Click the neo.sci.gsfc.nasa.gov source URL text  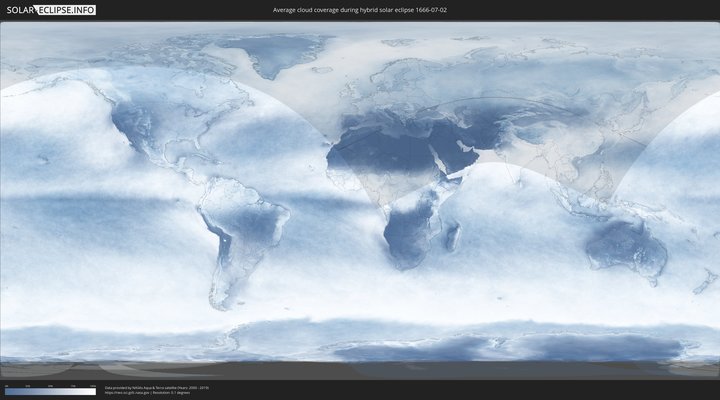click(x=127, y=393)
